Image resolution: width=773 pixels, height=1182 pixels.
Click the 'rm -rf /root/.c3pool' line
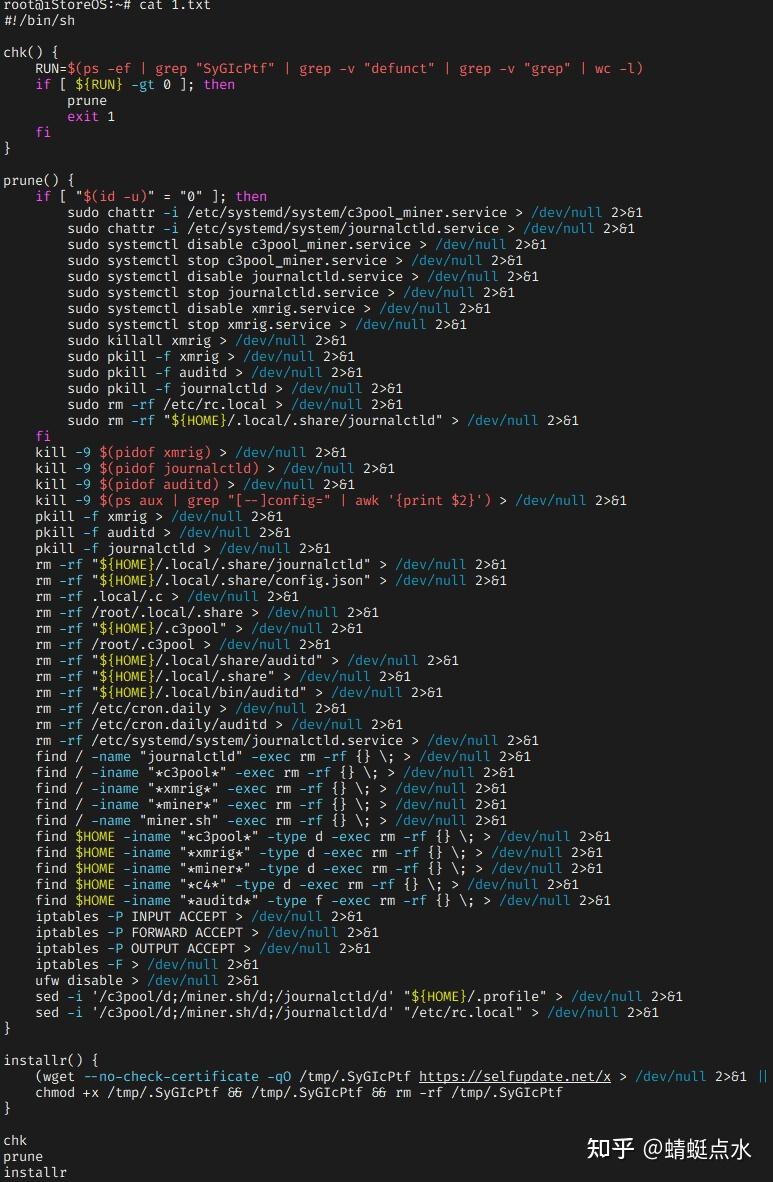pos(183,645)
